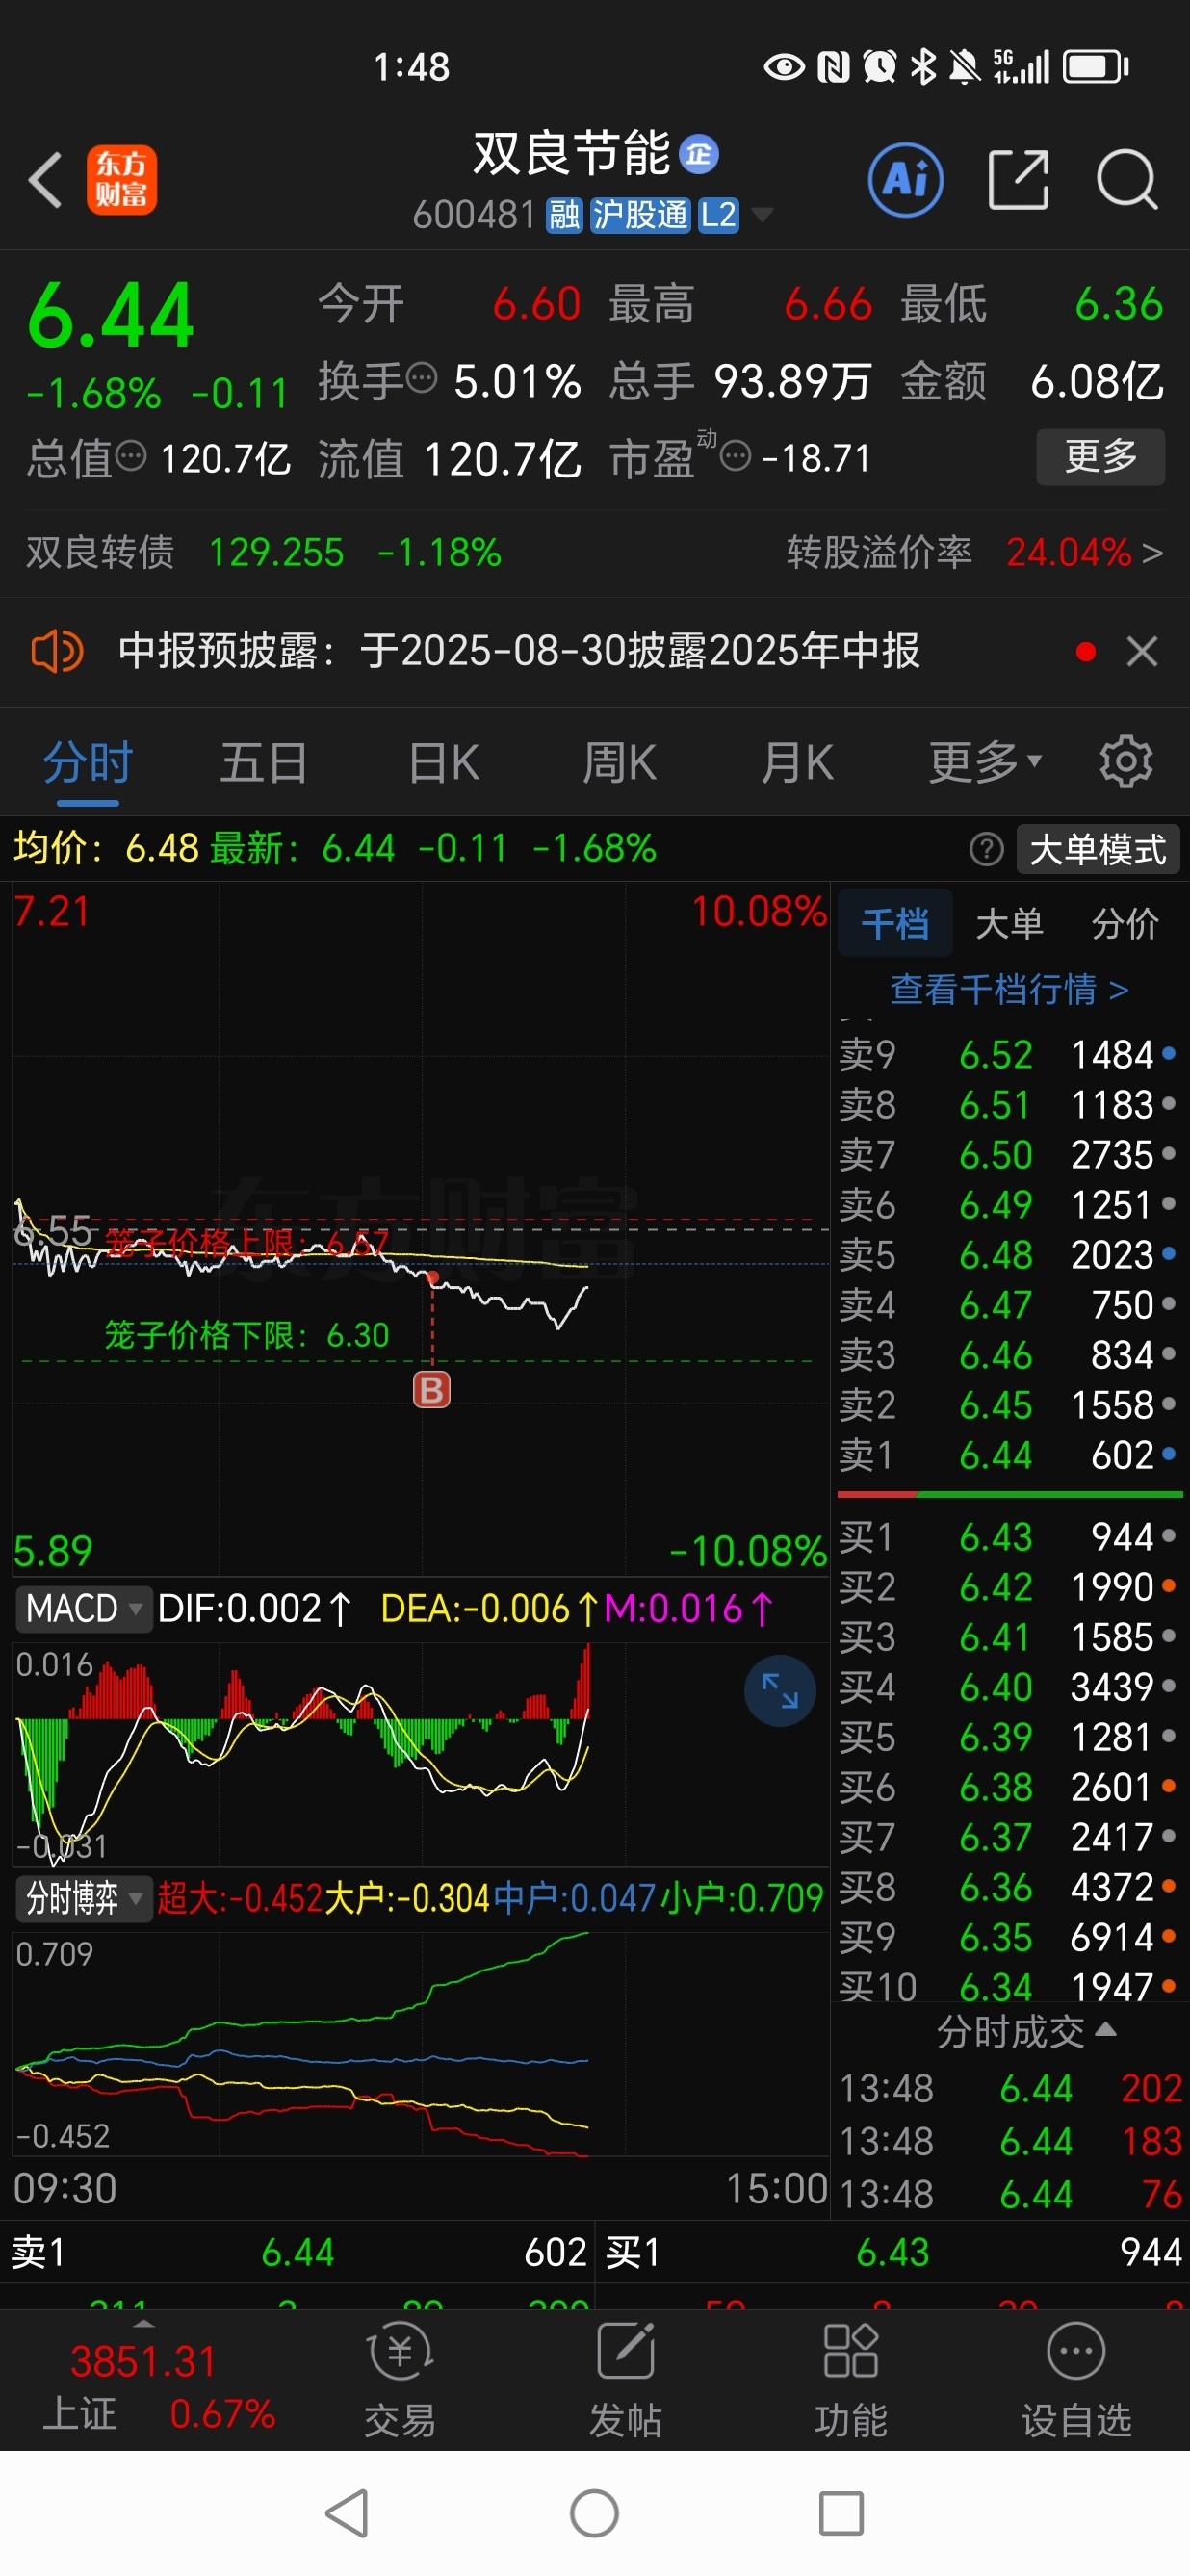Open the MACD indicator dropdown

tap(84, 1608)
